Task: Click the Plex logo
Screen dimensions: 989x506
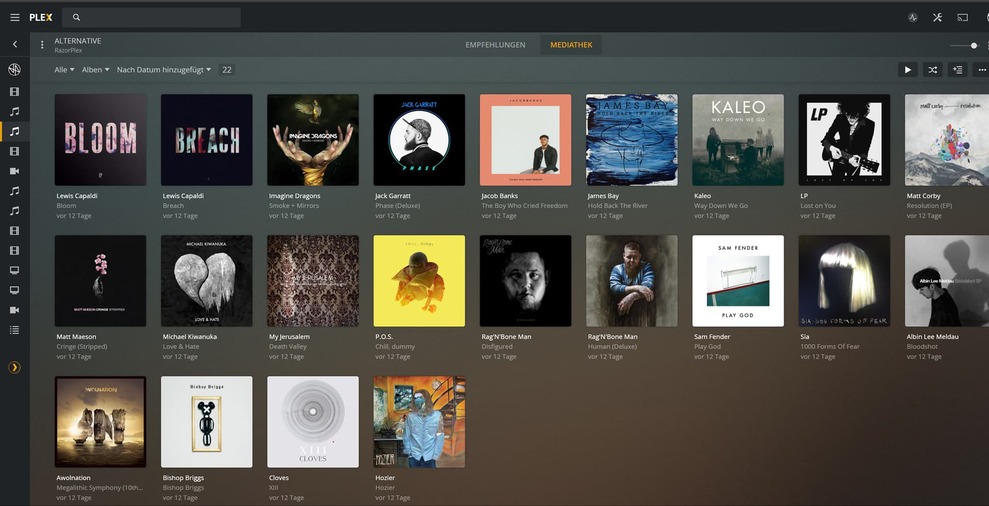Action: click(40, 18)
